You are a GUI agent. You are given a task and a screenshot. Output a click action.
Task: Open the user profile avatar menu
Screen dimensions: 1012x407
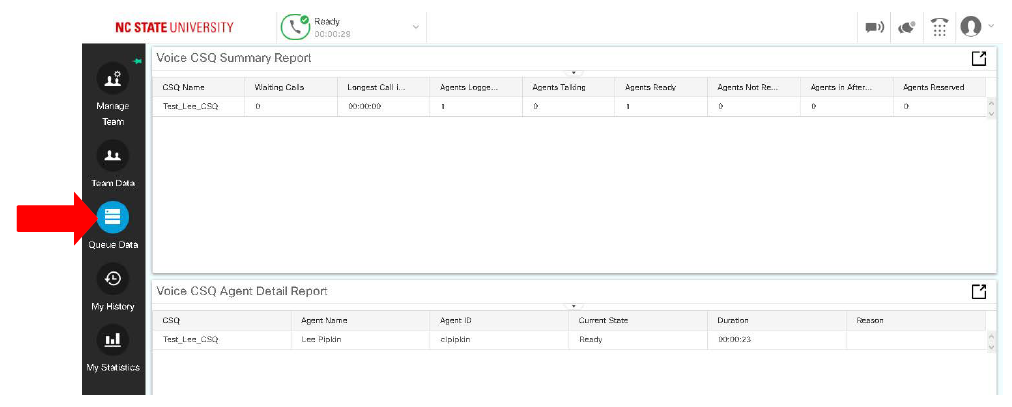point(971,27)
